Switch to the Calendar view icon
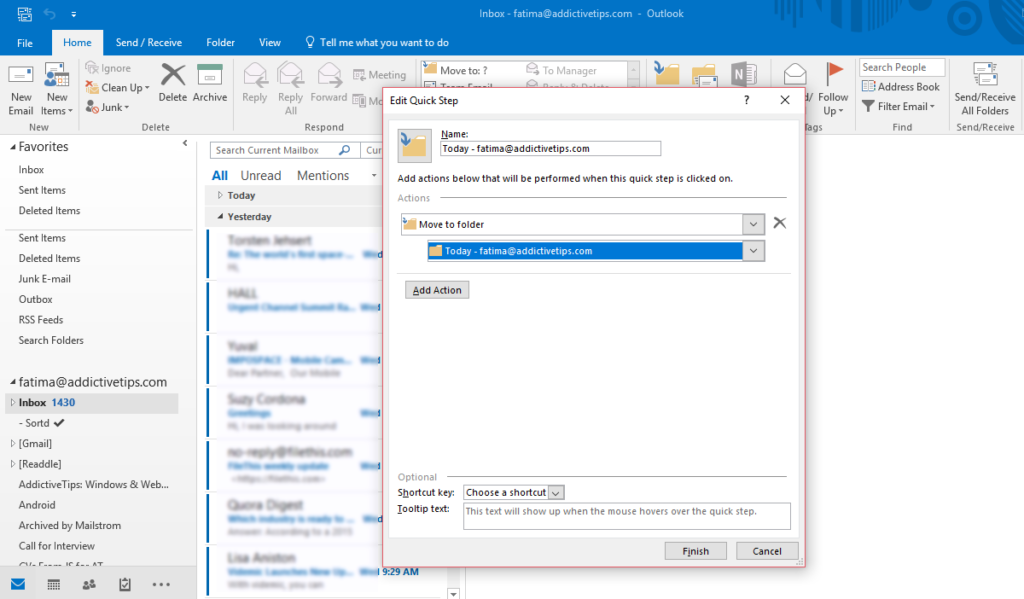Viewport: 1024px width, 599px height. click(52, 583)
